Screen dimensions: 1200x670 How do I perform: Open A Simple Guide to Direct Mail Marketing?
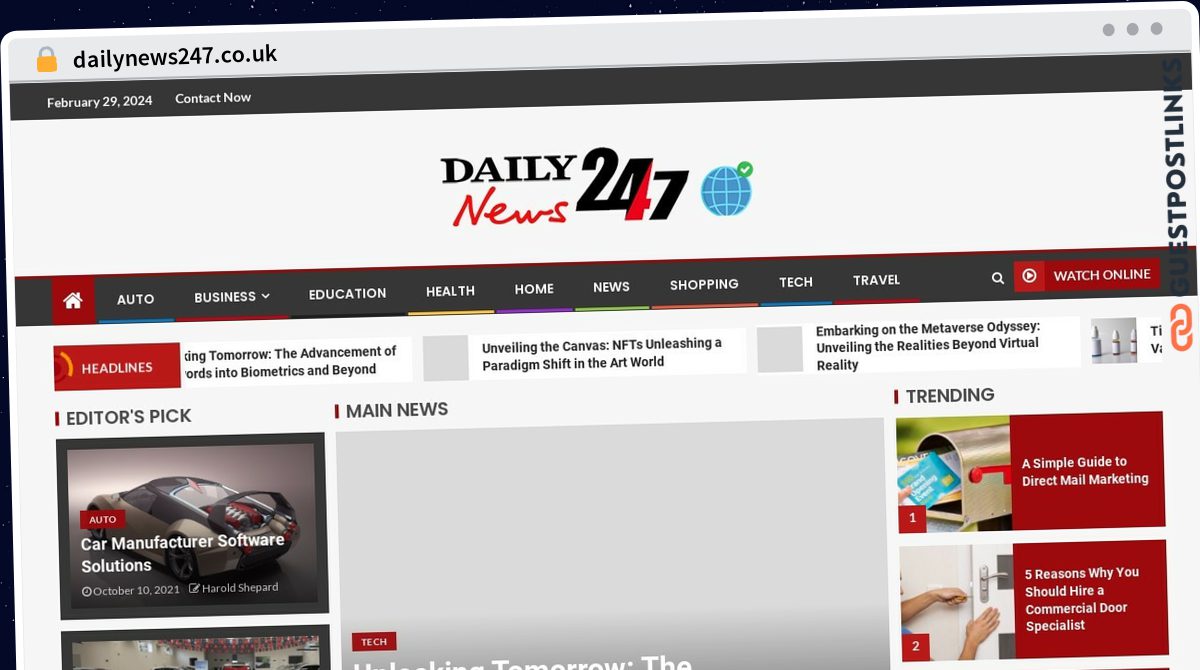(x=1085, y=471)
